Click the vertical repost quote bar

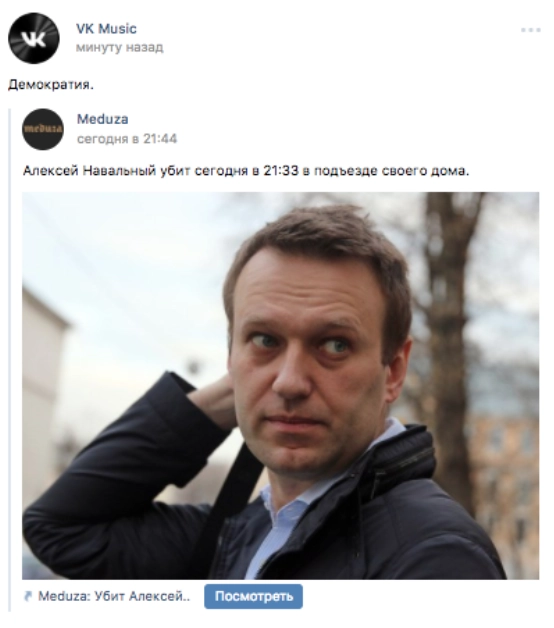point(10,360)
